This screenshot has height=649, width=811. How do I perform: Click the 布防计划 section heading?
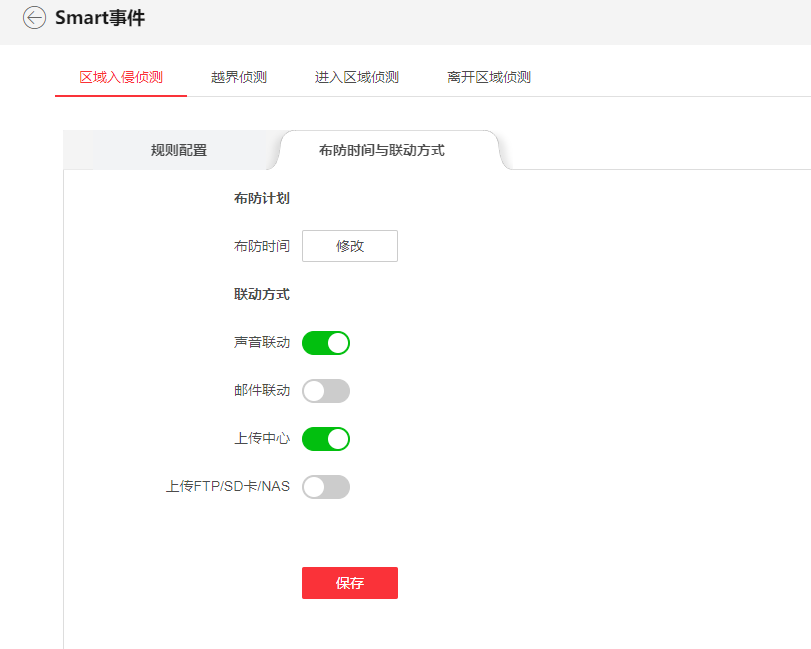tap(262, 199)
